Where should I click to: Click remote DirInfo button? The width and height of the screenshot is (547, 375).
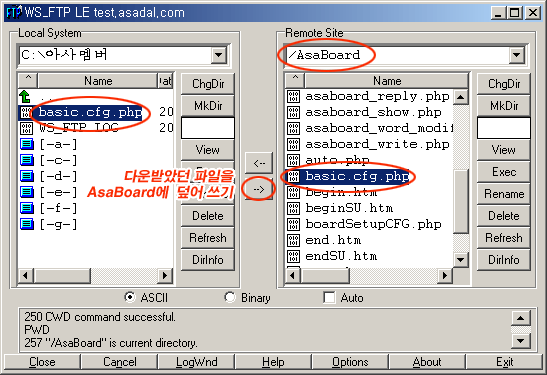click(504, 260)
